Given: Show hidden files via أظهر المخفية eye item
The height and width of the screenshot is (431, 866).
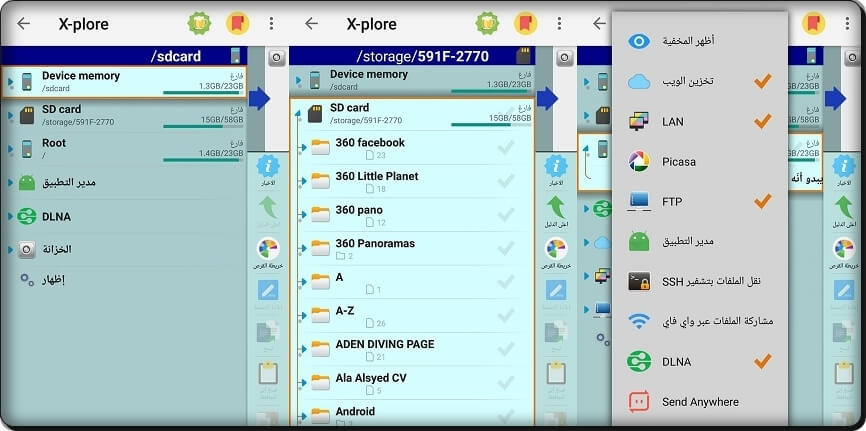Looking at the screenshot, I should tap(700, 41).
